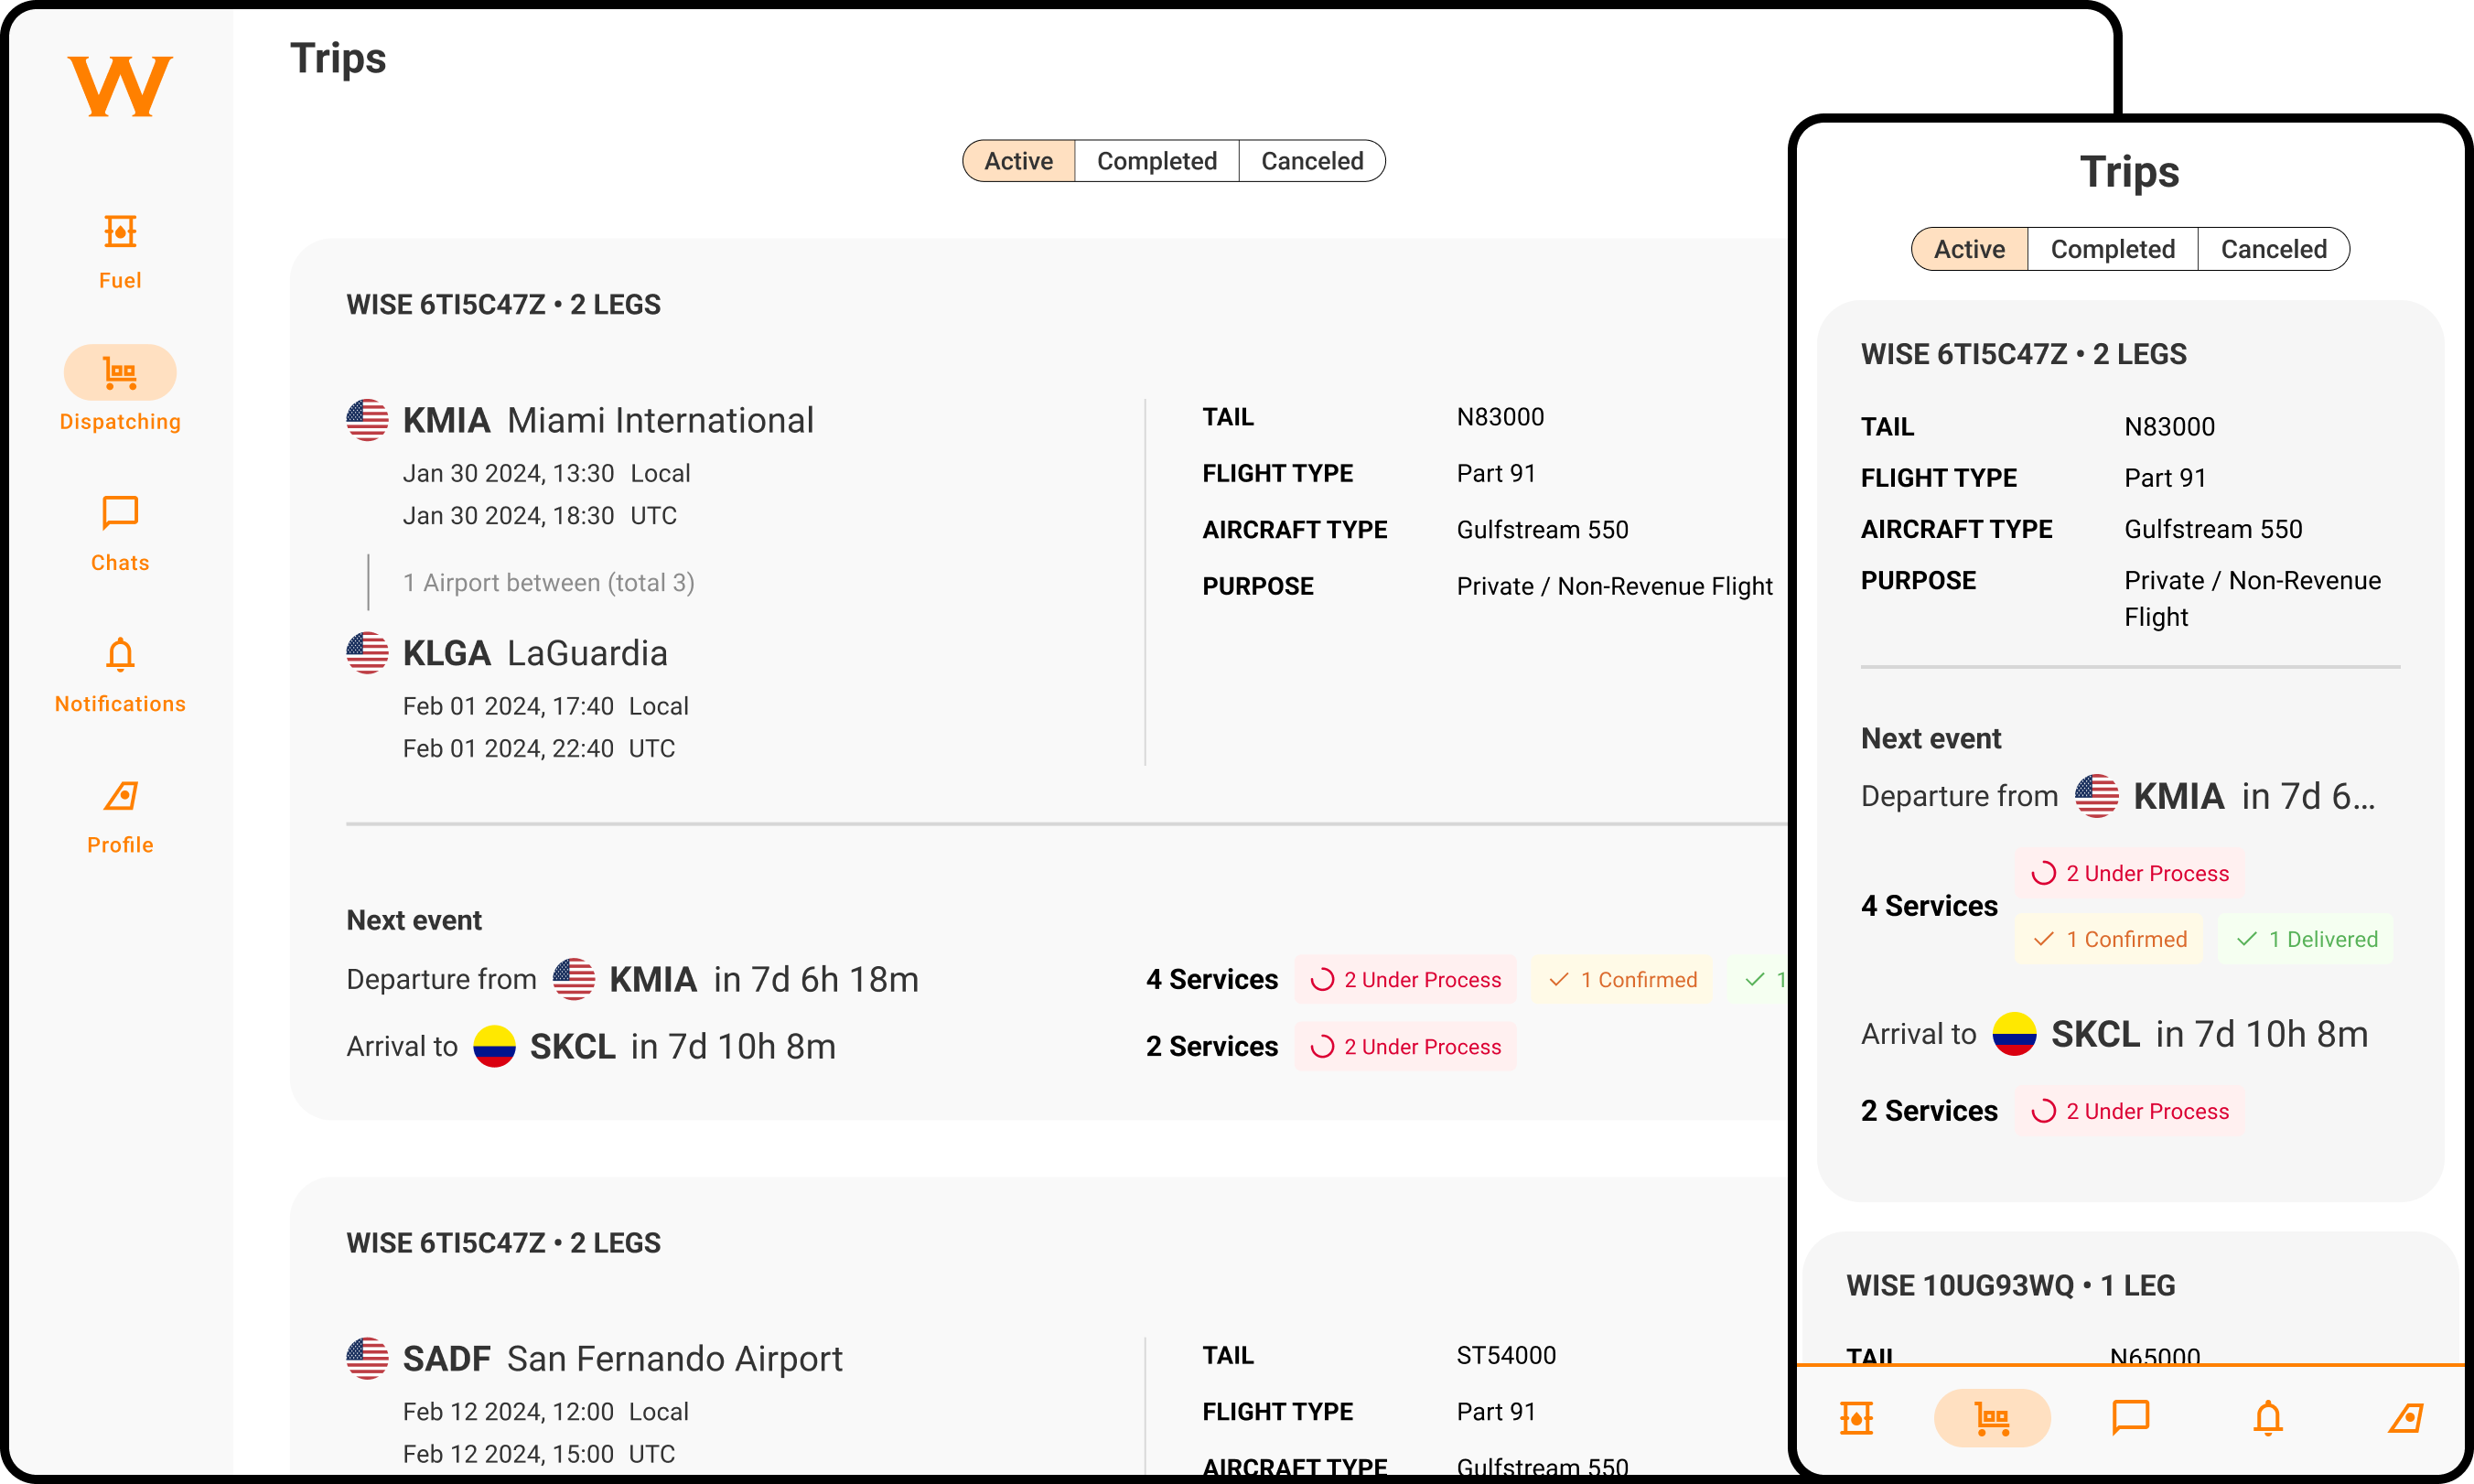Select Completed on mobile view
The width and height of the screenshot is (2474, 1484).
pos(2112,247)
